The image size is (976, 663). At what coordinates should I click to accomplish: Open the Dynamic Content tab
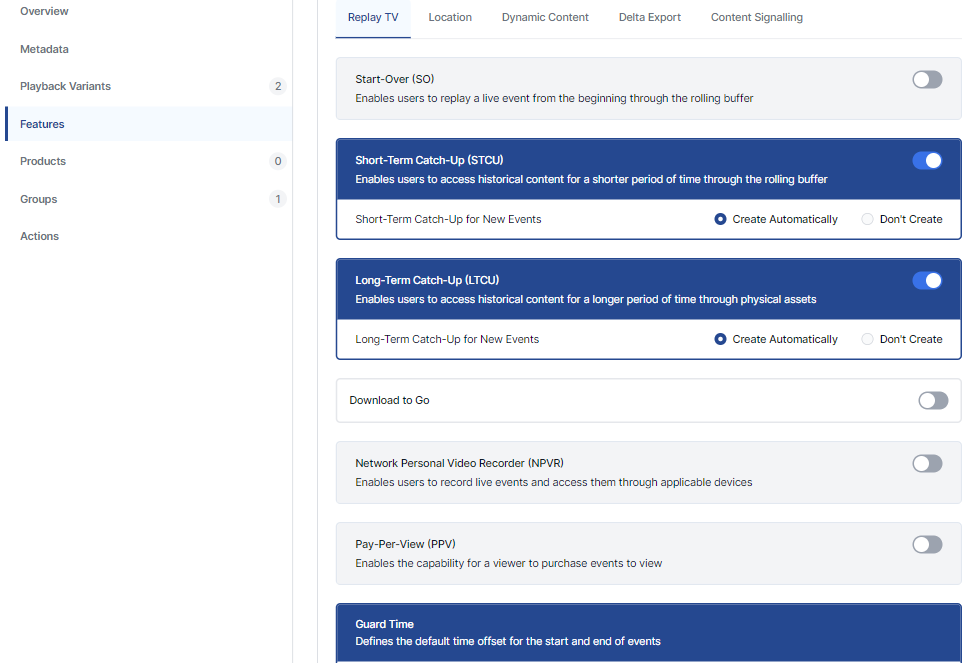[545, 17]
